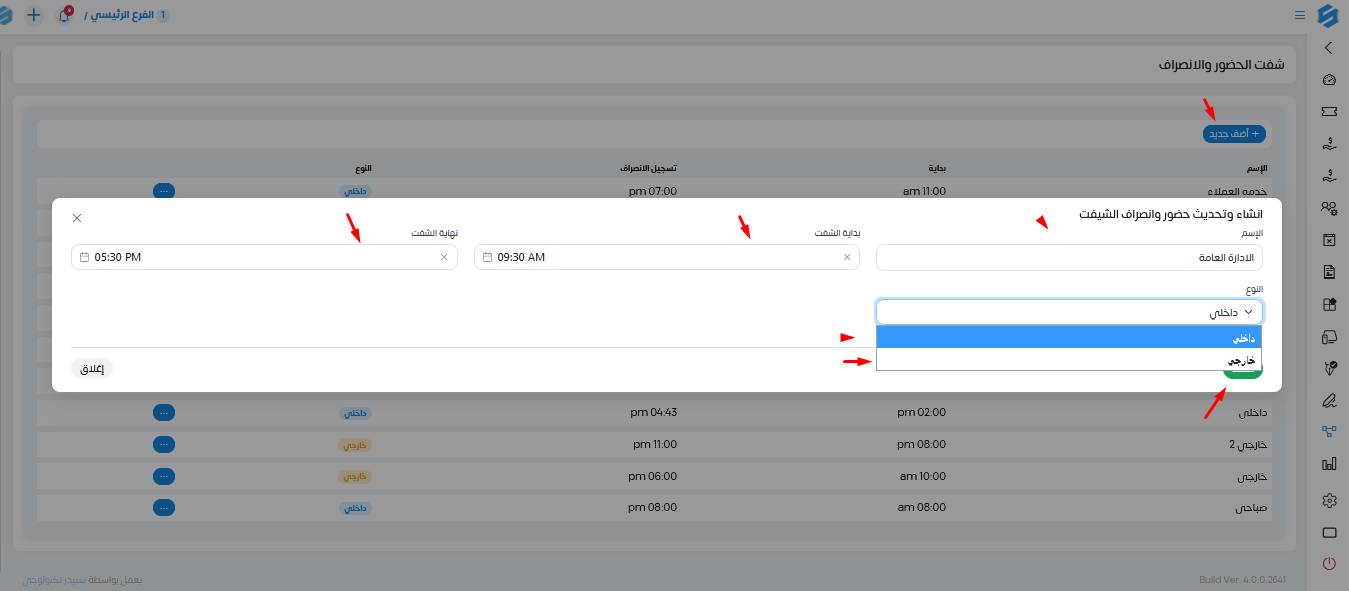
Task: Open the active org-chart sidebar icon
Action: (x=1328, y=432)
